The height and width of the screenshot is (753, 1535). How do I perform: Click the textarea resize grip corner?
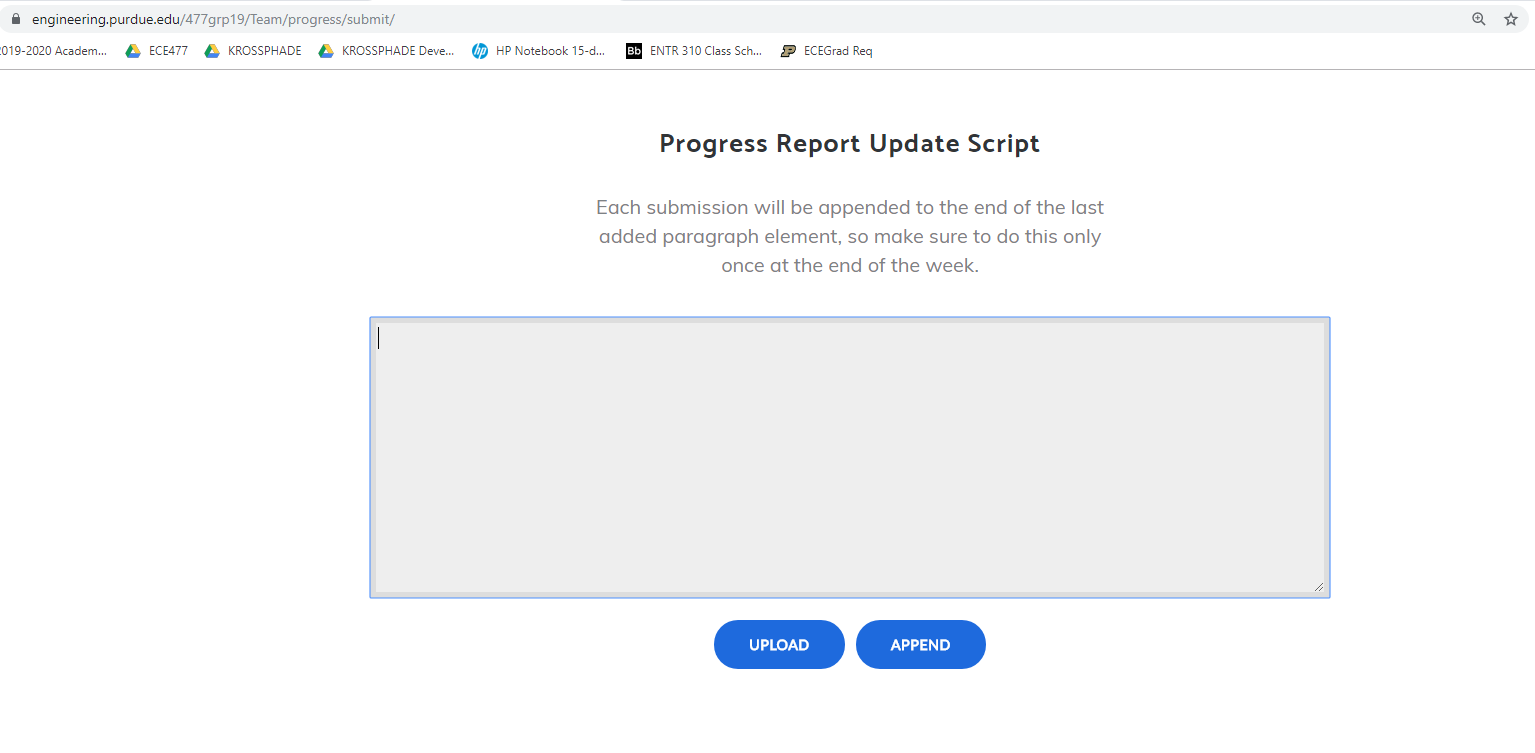1318,587
